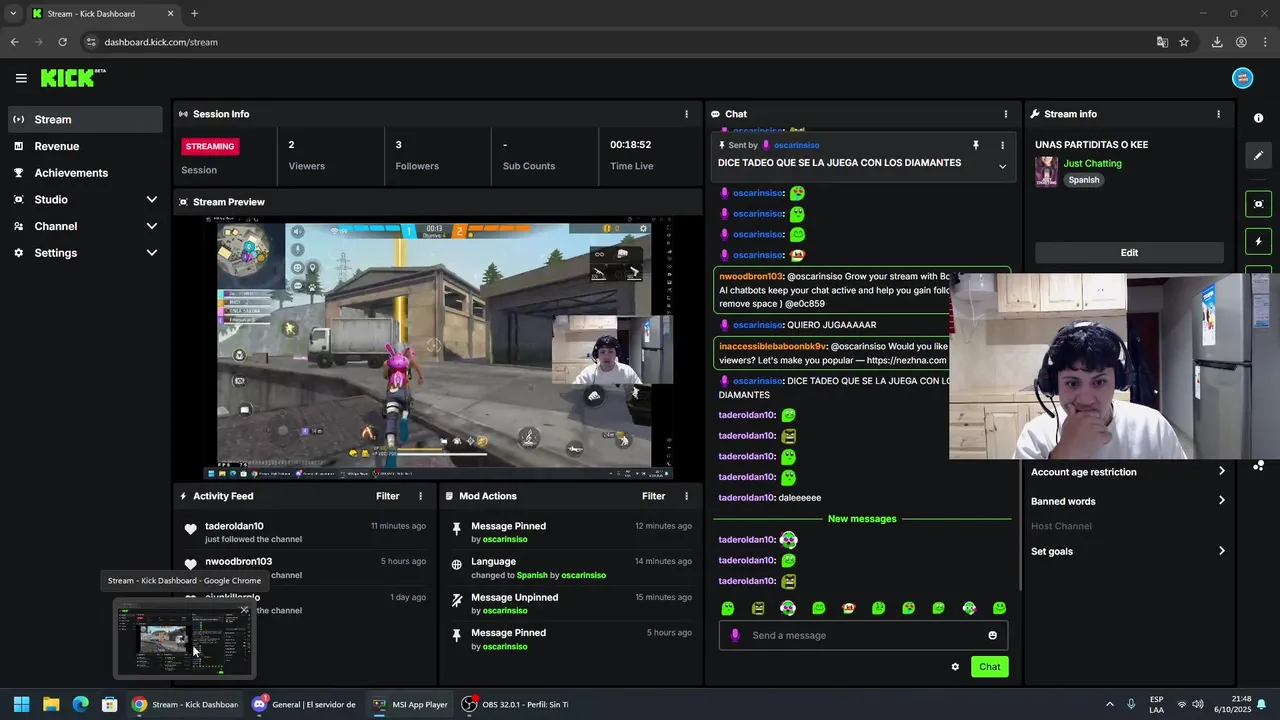Open Chrome downloads icon
Viewport: 1280px width, 720px height.
1217,42
